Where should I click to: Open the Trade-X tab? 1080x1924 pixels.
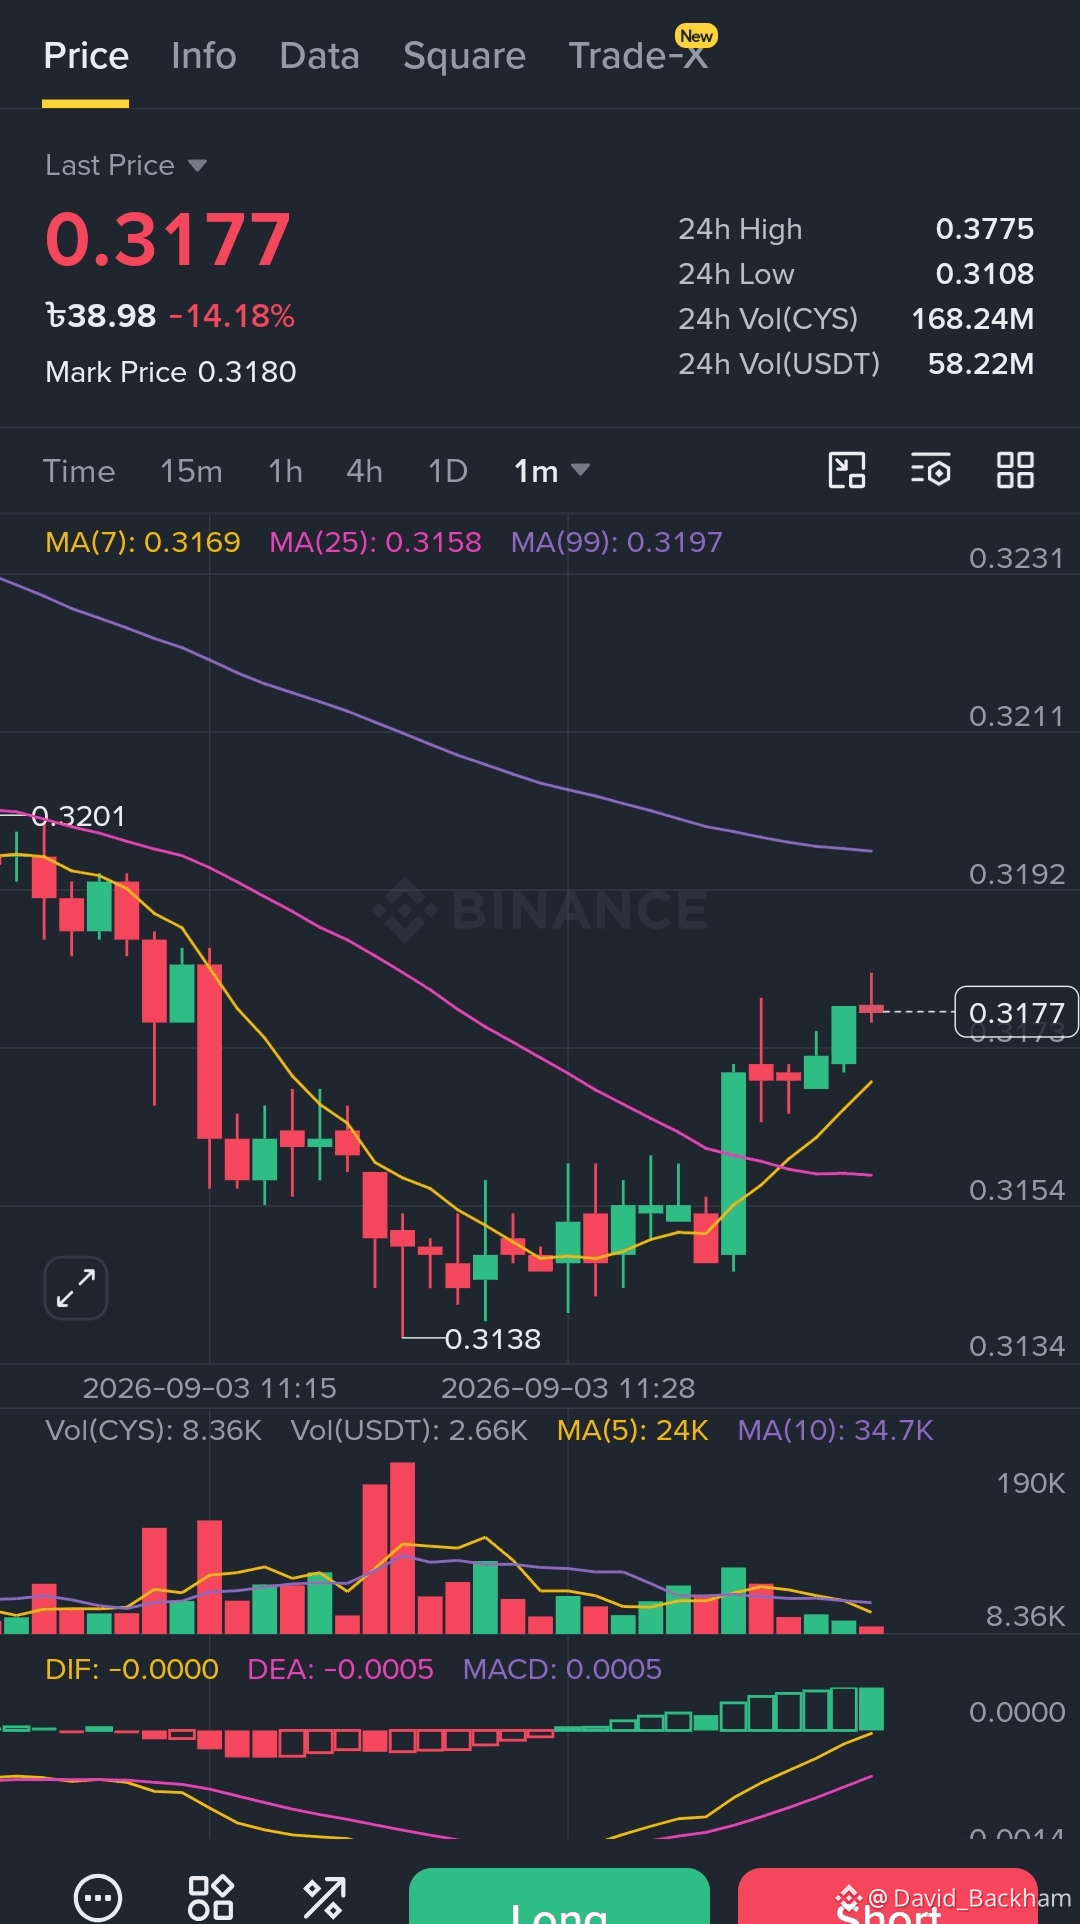638,56
